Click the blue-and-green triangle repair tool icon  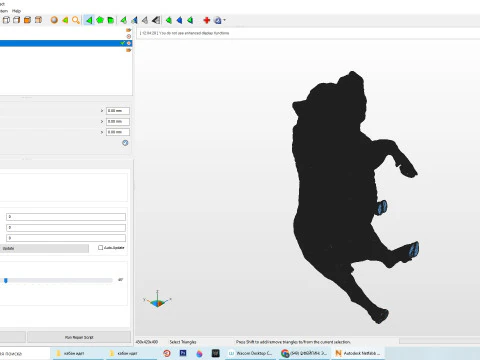(x=134, y=20)
